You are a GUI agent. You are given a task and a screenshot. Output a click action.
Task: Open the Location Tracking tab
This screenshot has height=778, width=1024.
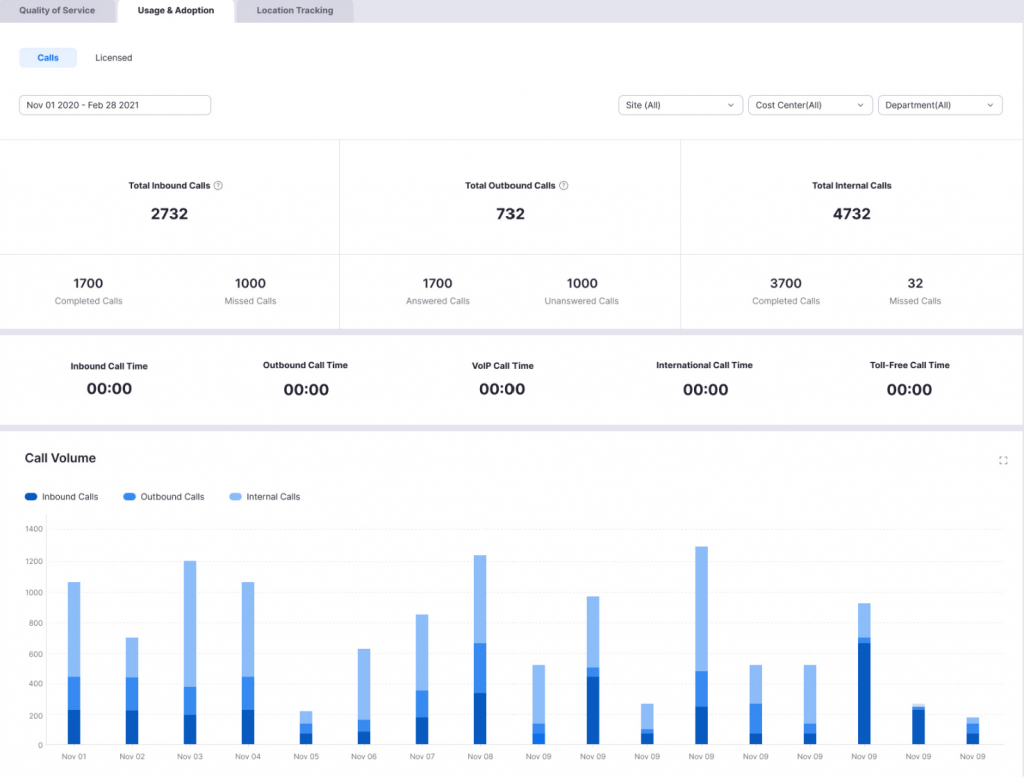[x=293, y=11]
